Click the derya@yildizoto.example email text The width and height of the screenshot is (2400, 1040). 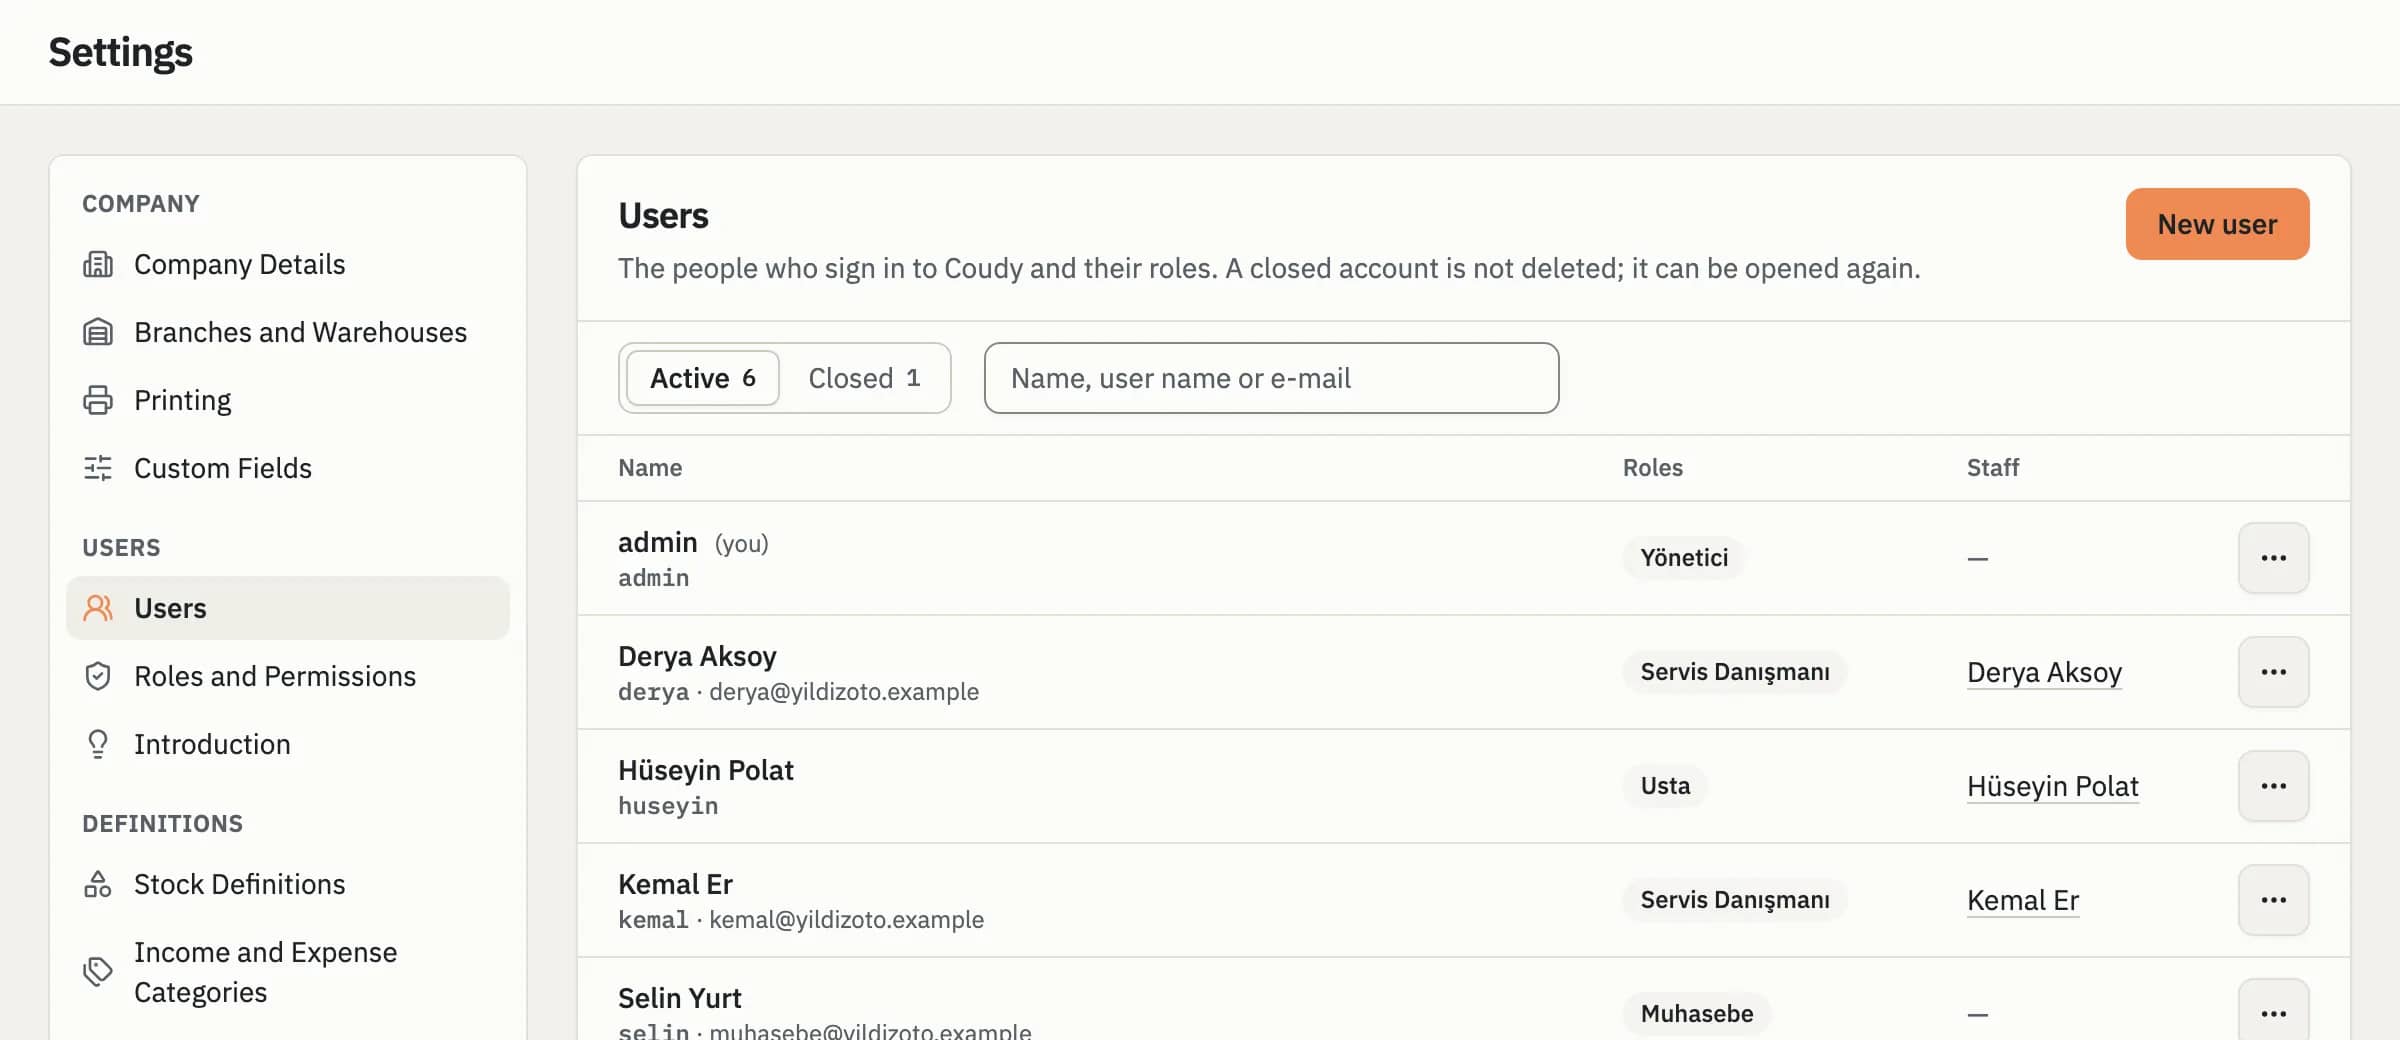point(844,692)
